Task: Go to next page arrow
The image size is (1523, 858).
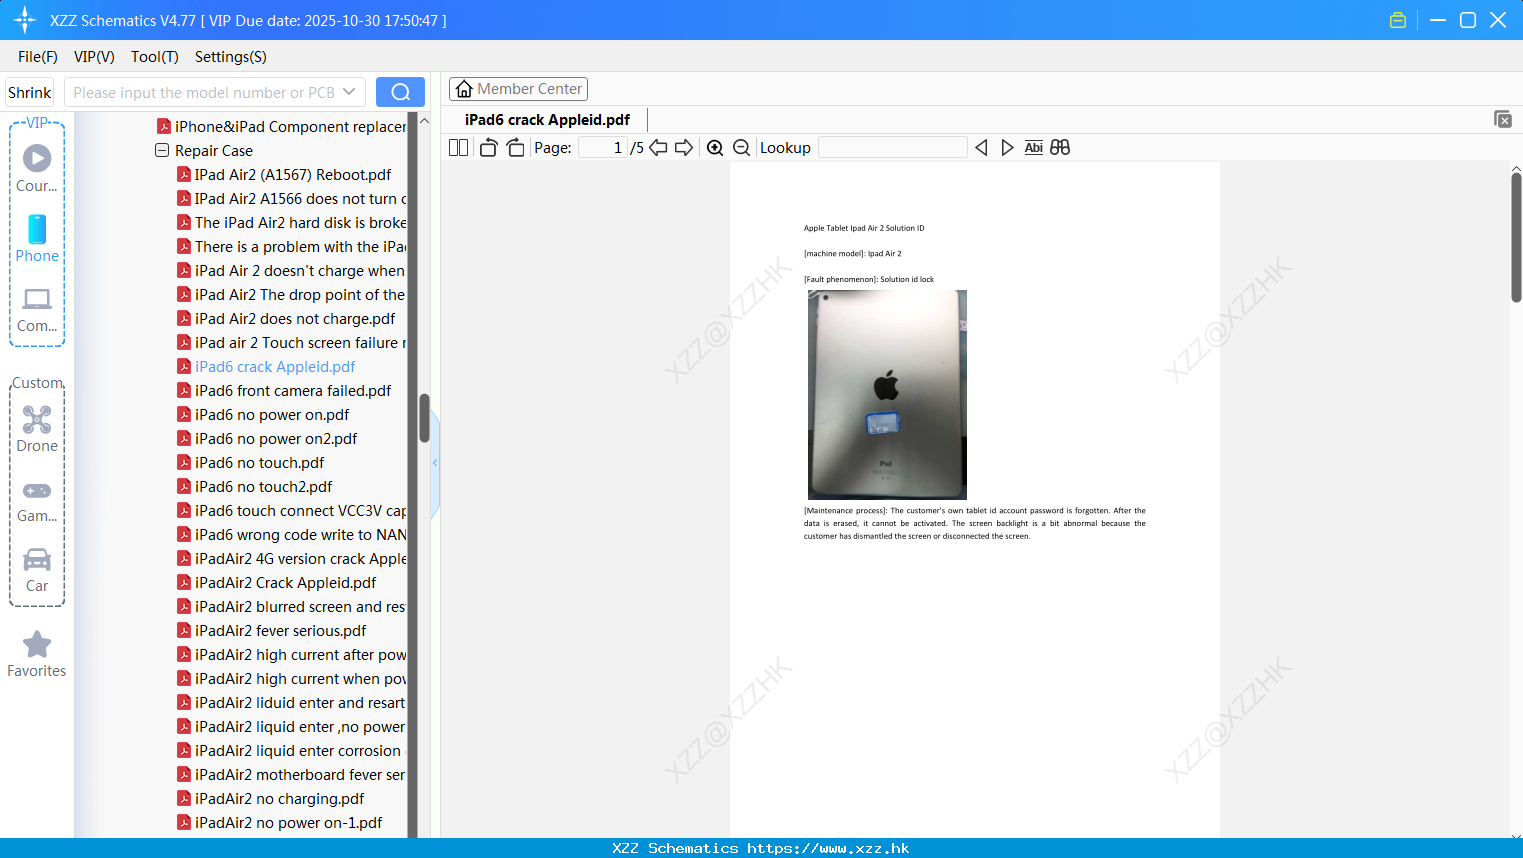Action: pyautogui.click(x=684, y=148)
